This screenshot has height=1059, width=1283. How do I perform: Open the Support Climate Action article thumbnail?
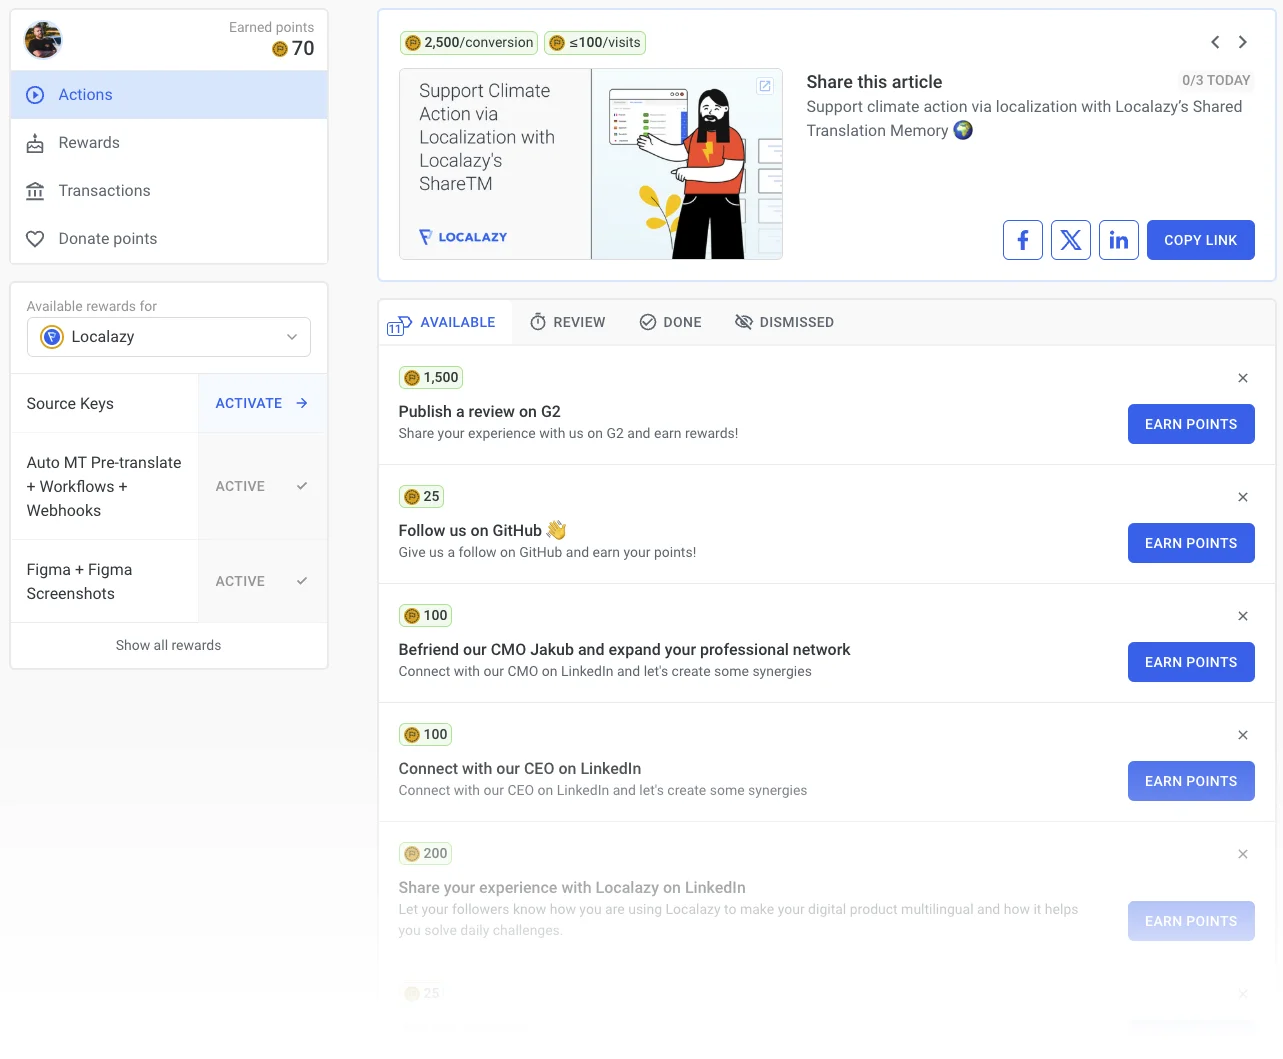[x=590, y=164]
